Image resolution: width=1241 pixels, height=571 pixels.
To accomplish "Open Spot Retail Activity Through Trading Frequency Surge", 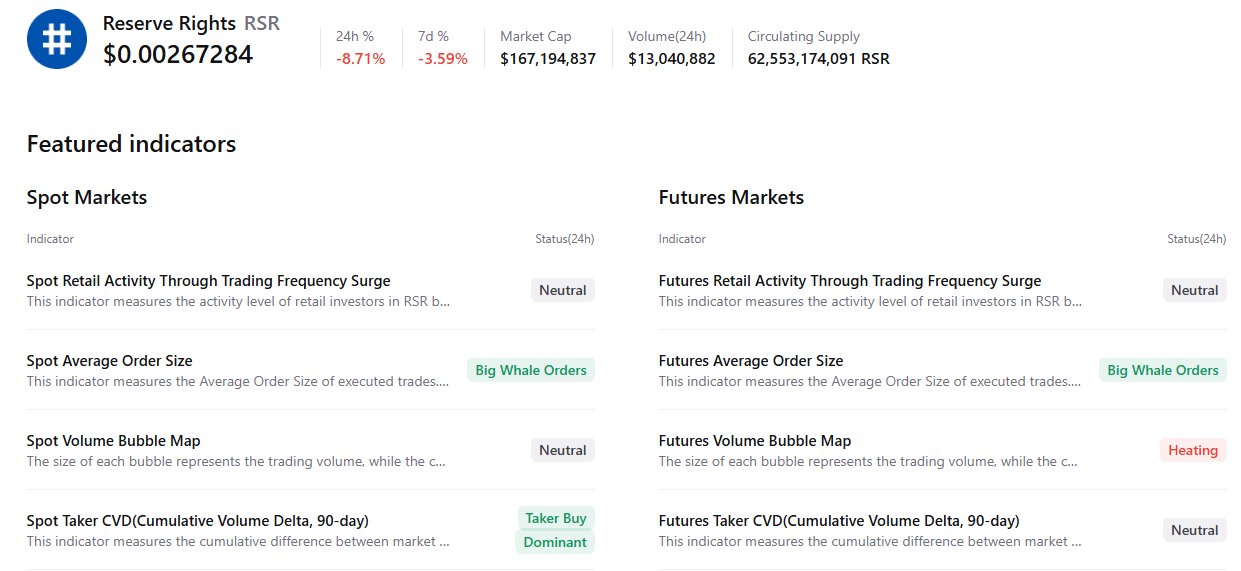I will [208, 281].
